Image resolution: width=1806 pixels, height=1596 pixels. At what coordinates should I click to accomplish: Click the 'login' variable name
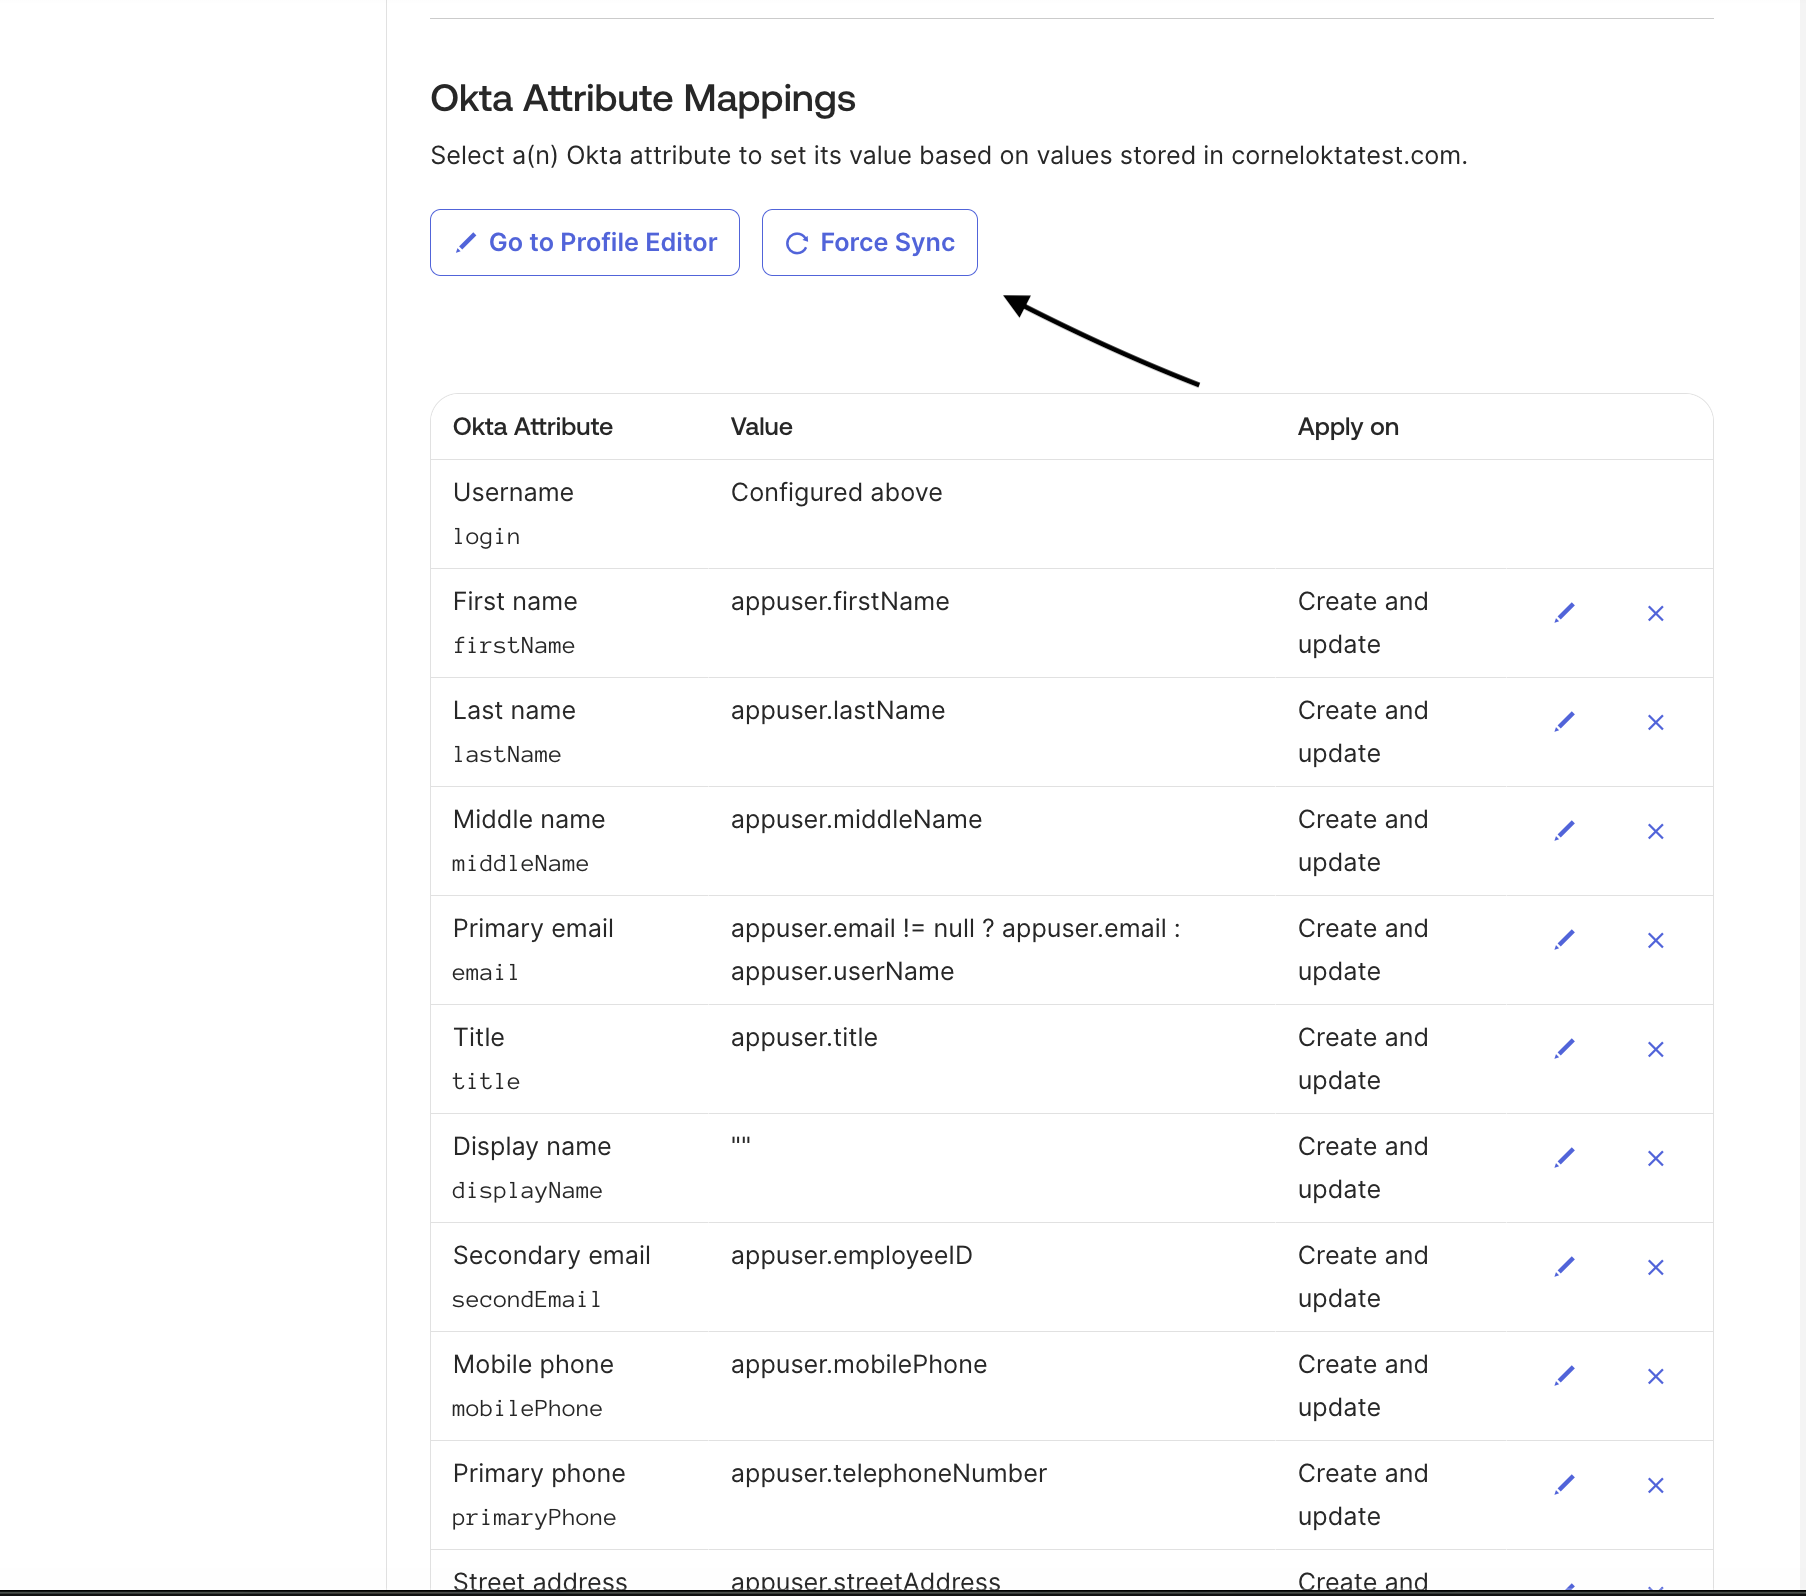[486, 537]
